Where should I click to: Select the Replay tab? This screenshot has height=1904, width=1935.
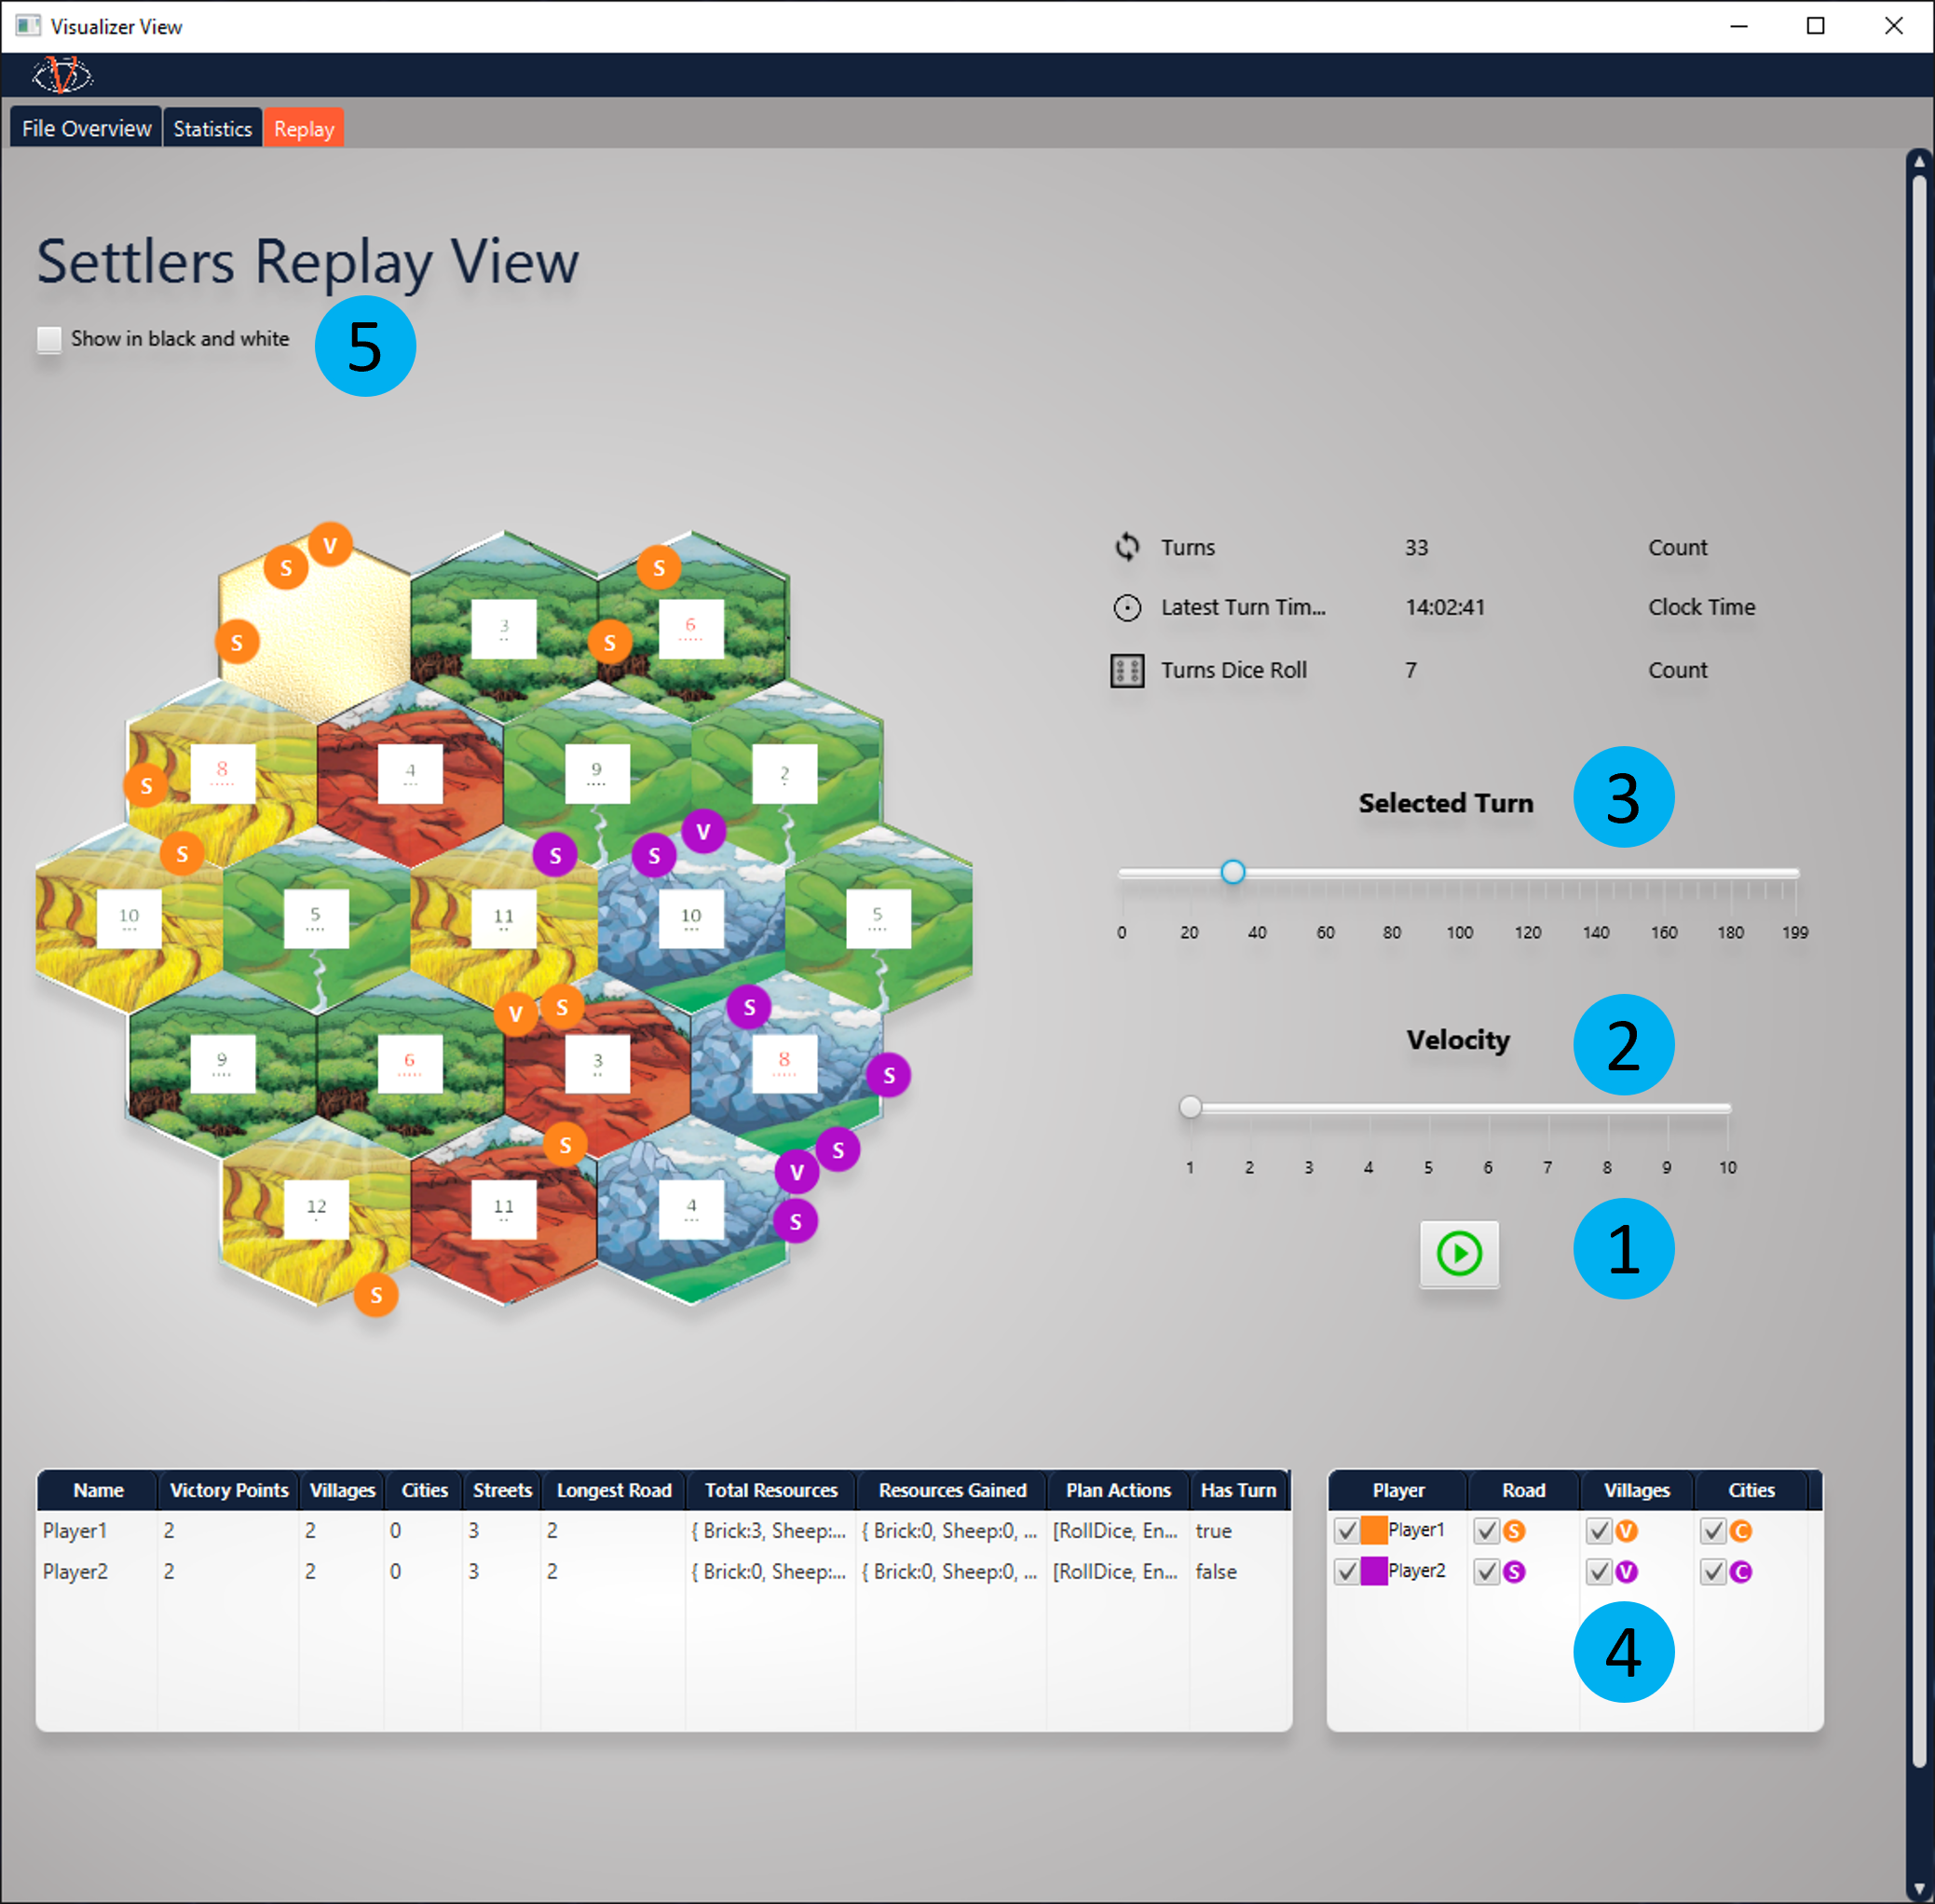pos(304,128)
